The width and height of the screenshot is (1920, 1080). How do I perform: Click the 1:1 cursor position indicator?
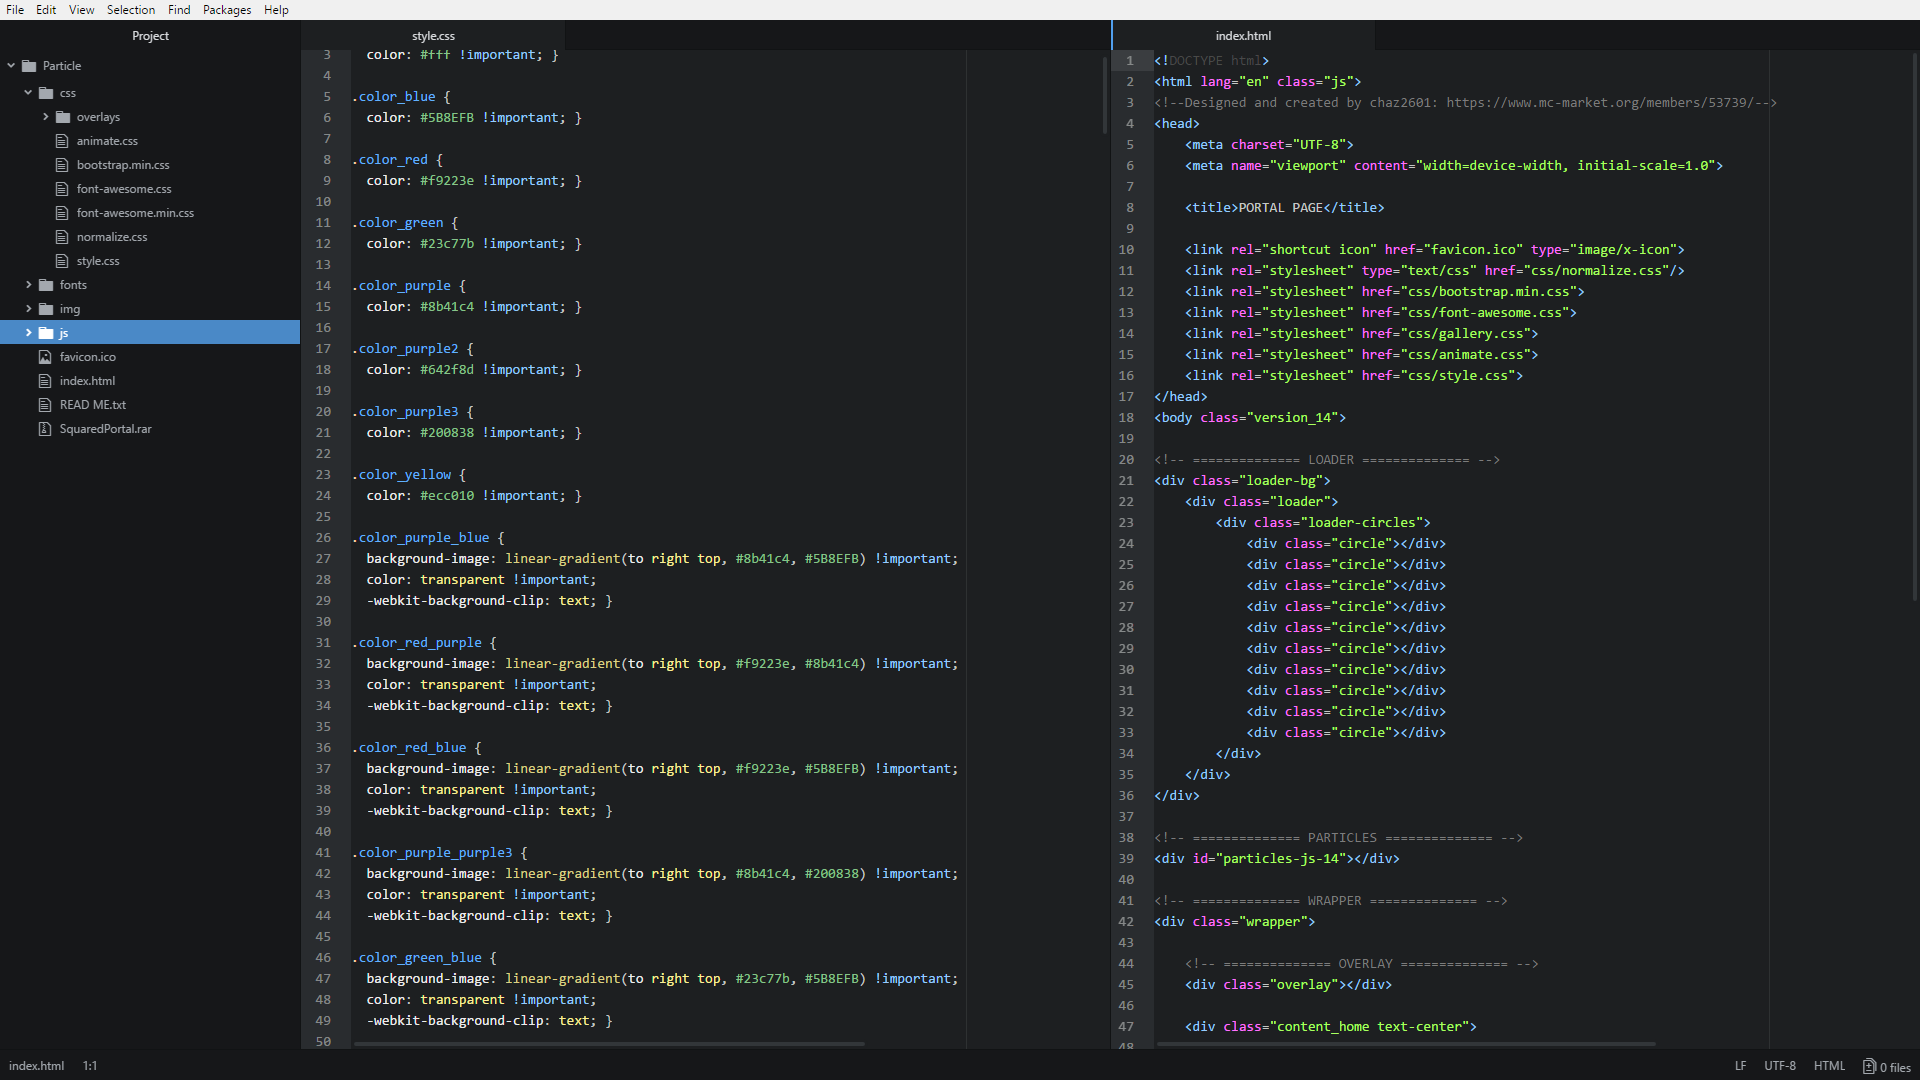pyautogui.click(x=90, y=1066)
